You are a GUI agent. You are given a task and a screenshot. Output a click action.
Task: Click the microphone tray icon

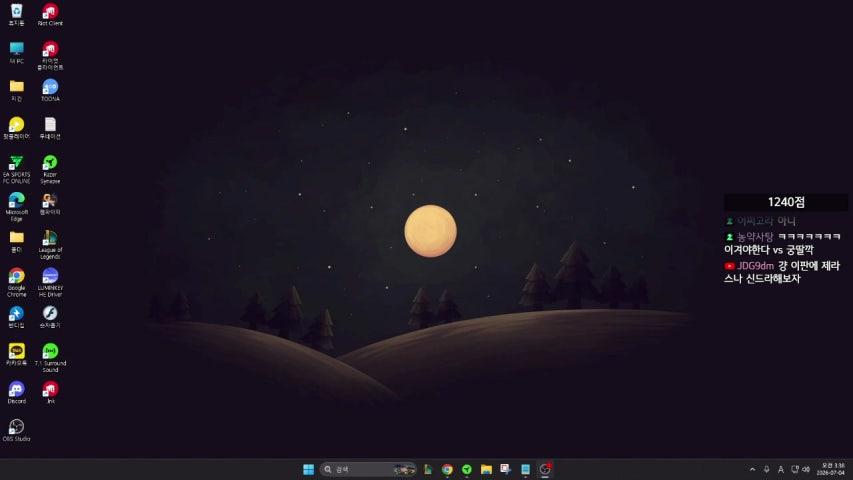pos(767,469)
